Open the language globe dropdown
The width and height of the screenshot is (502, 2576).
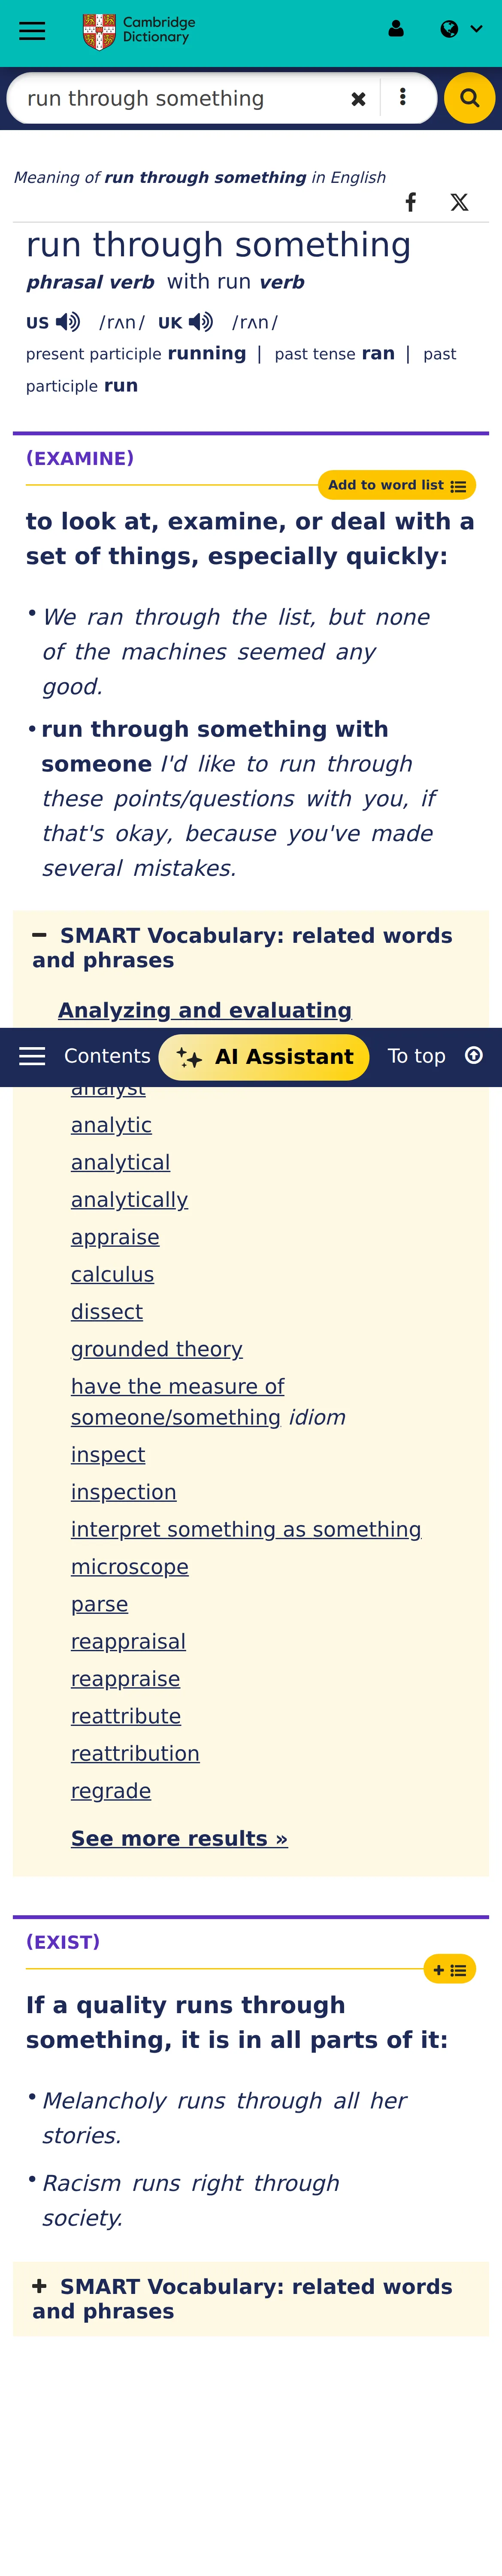coord(461,29)
